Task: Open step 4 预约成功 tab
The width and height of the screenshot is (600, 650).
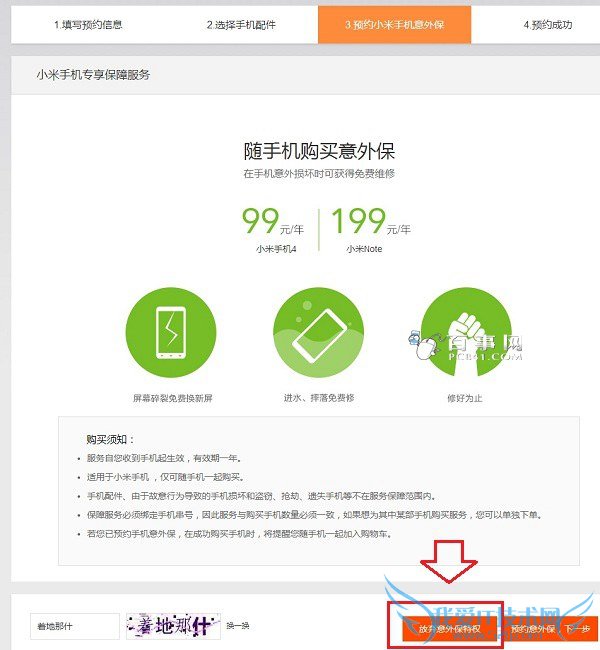Action: (x=548, y=25)
